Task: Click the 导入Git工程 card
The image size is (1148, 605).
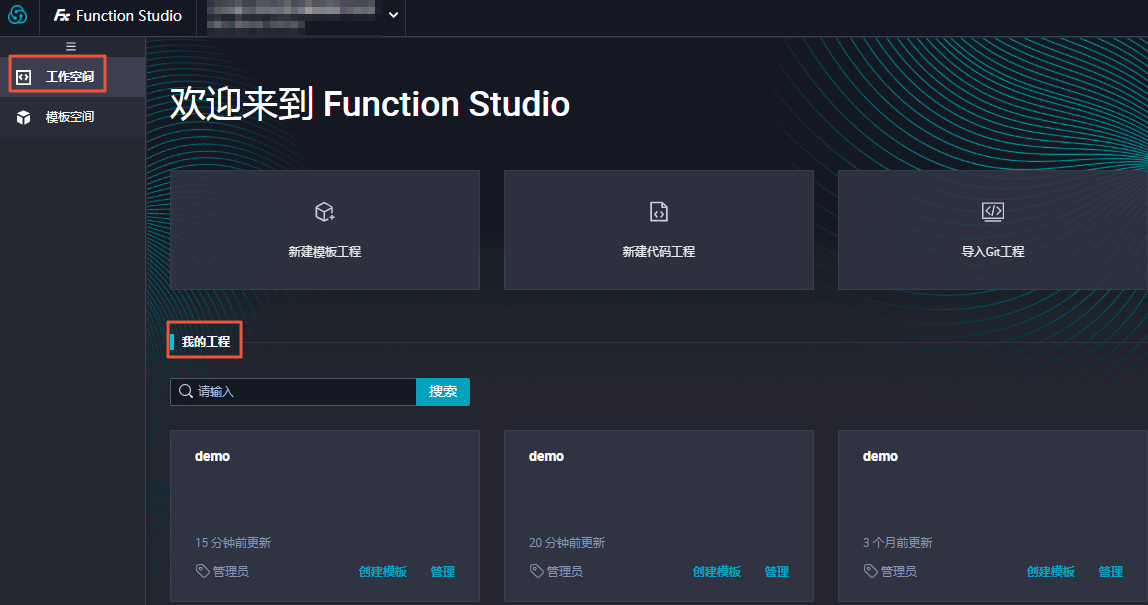Action: click(x=993, y=230)
